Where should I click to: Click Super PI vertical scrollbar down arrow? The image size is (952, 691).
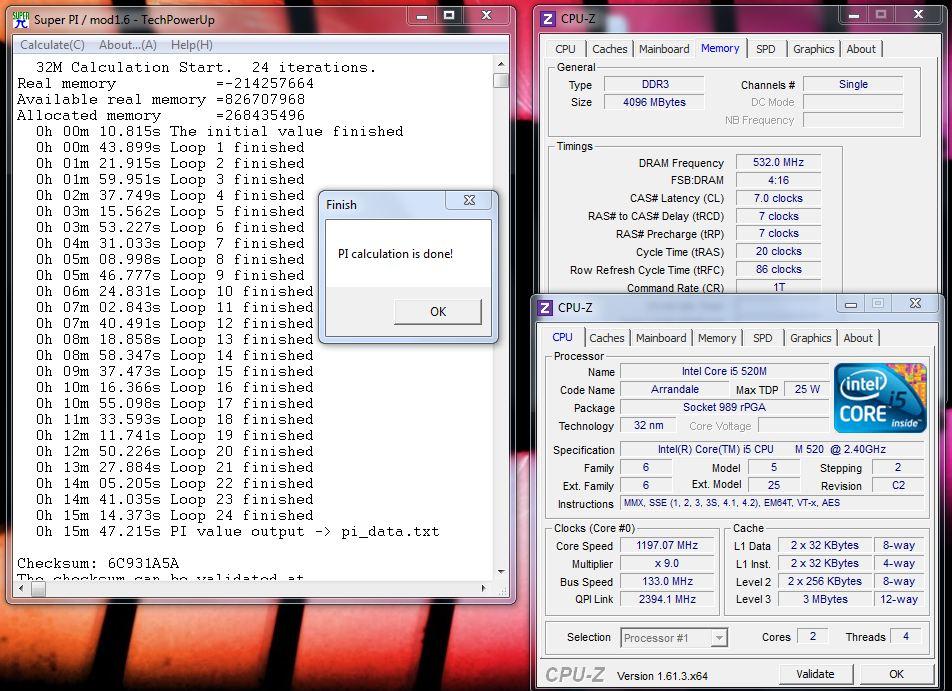click(501, 571)
